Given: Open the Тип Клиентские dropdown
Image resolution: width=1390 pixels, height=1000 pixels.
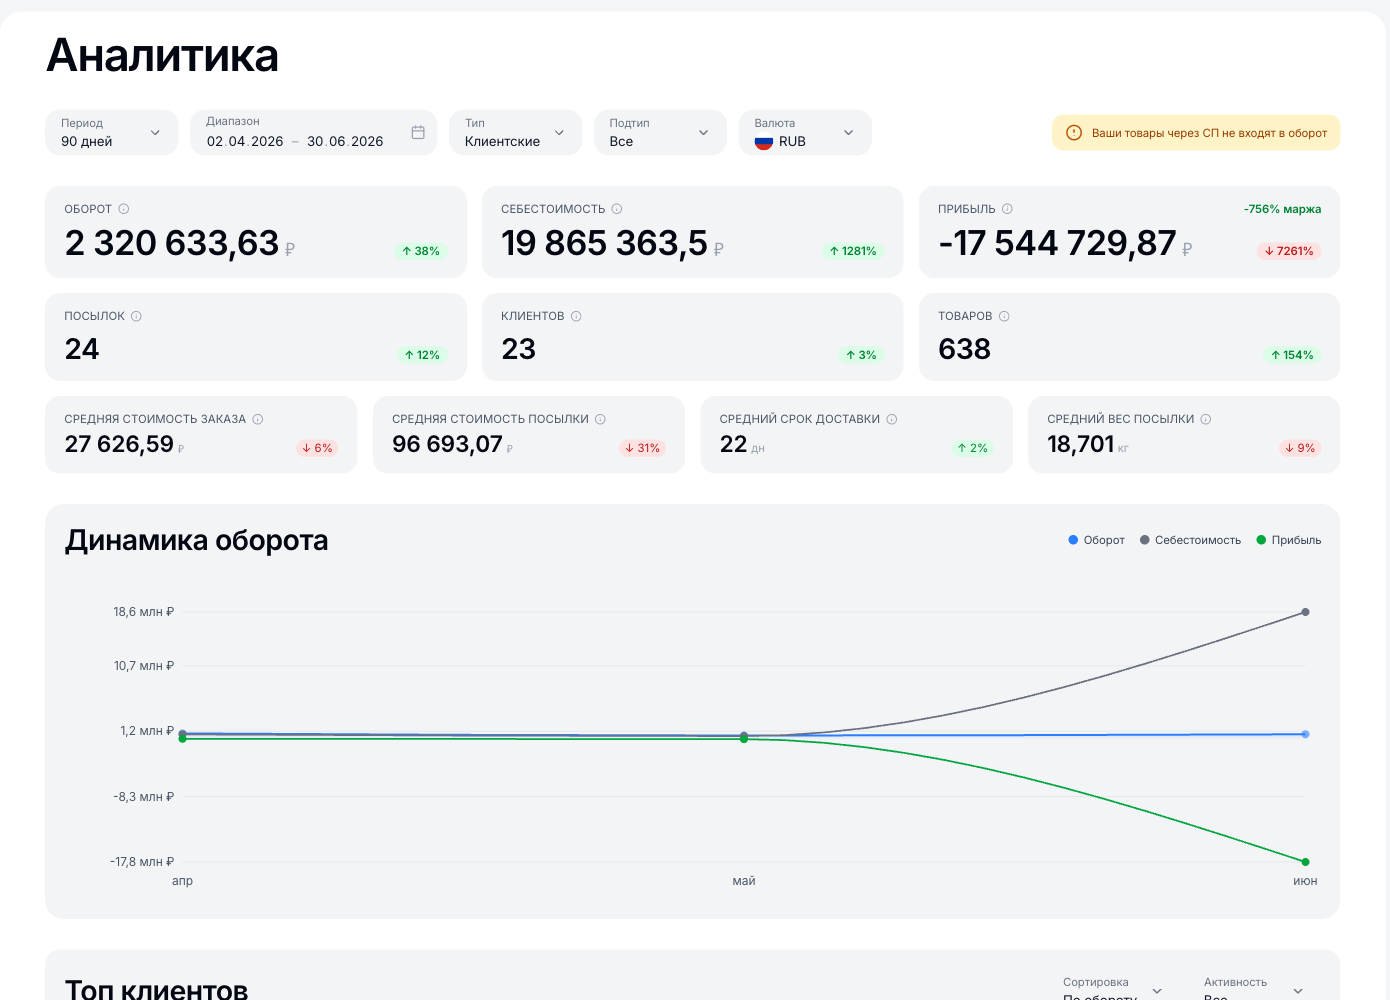Looking at the screenshot, I should [x=516, y=132].
